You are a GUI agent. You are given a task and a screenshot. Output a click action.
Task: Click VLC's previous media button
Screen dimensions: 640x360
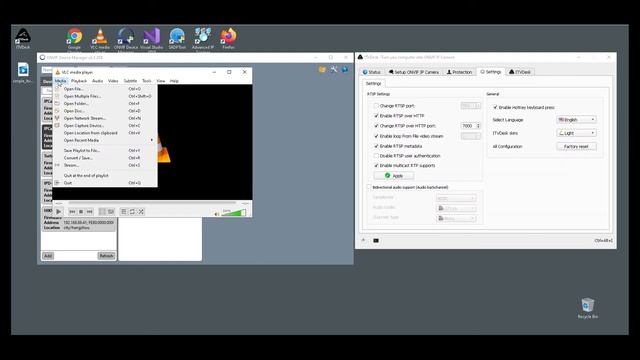pos(72,211)
